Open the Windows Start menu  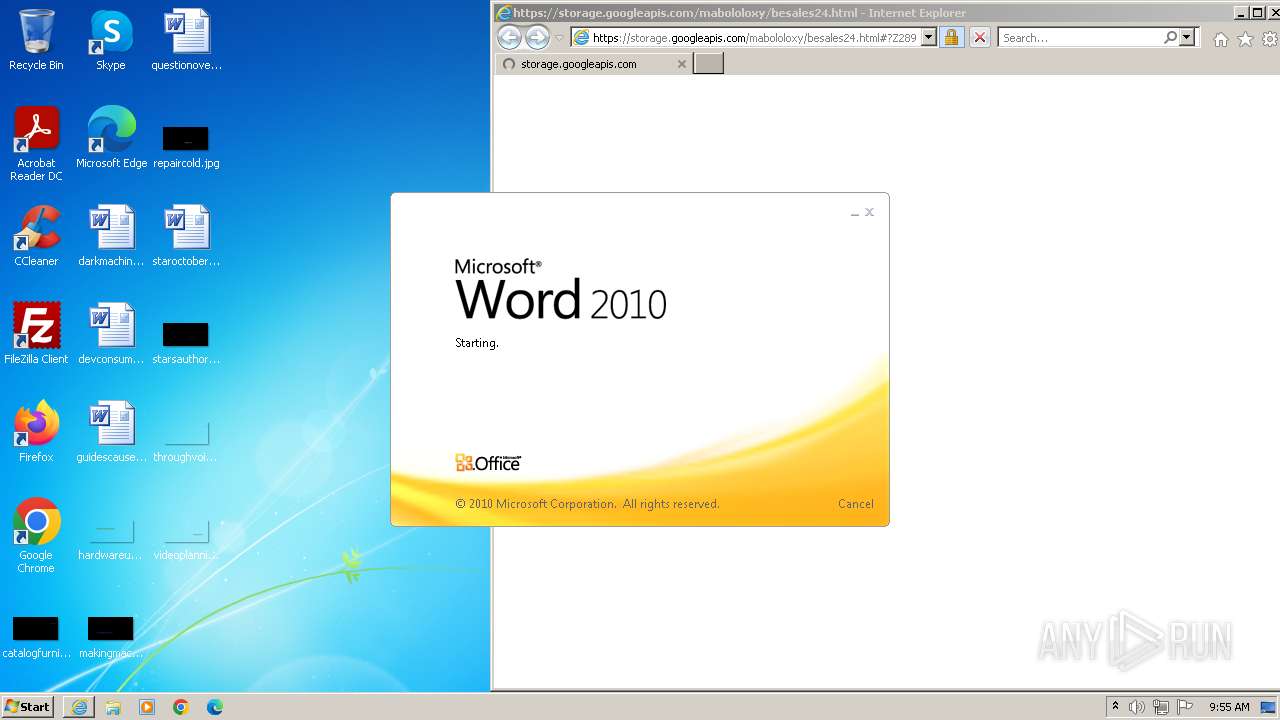coord(28,707)
